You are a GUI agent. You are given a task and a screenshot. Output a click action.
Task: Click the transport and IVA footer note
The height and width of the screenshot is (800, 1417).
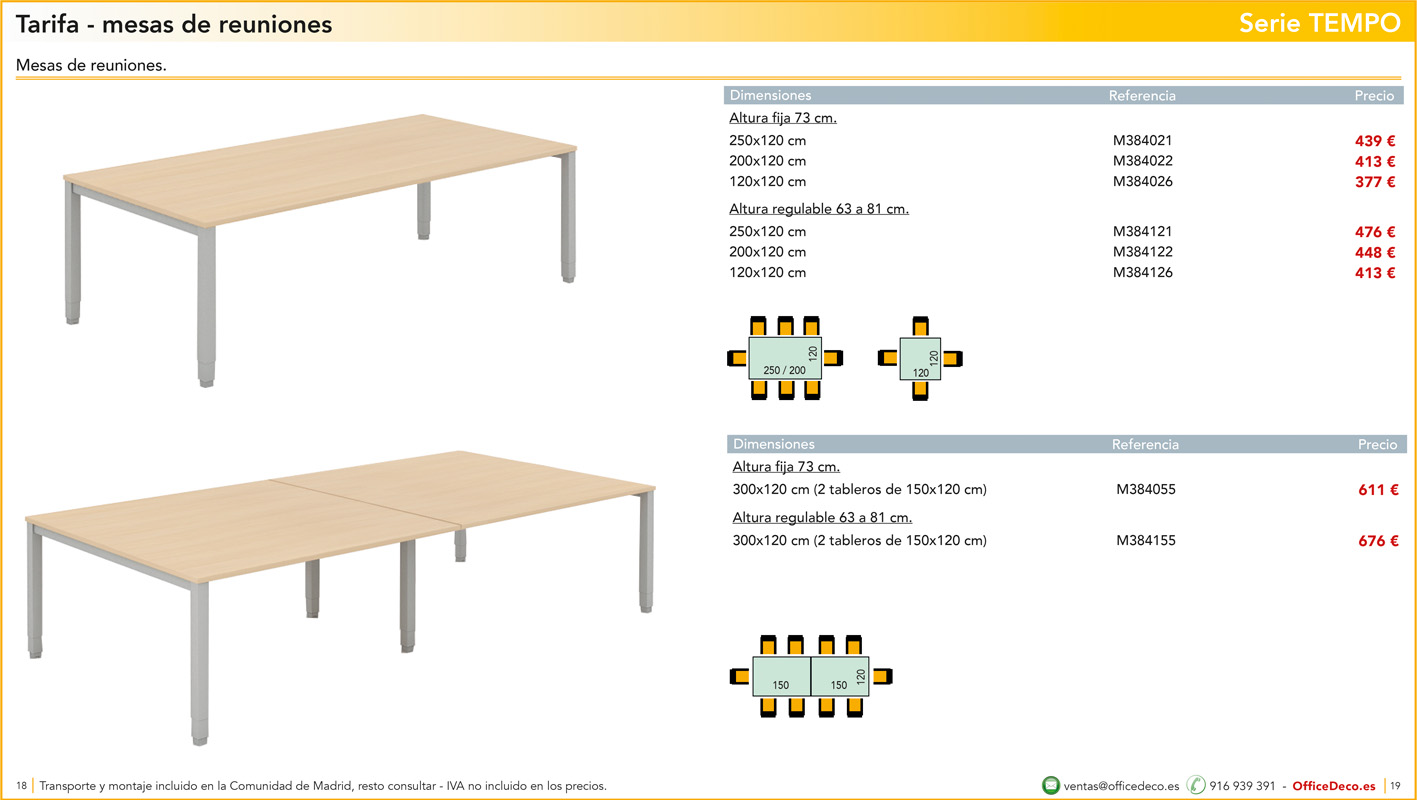click(322, 786)
